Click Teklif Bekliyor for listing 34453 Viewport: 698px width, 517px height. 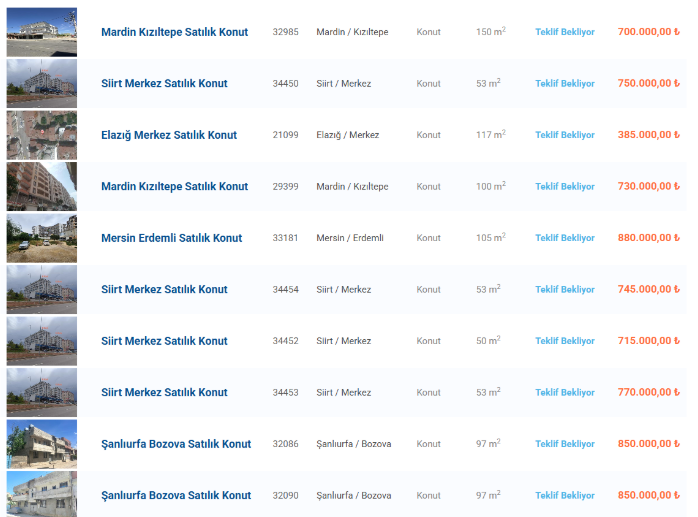[x=564, y=392]
